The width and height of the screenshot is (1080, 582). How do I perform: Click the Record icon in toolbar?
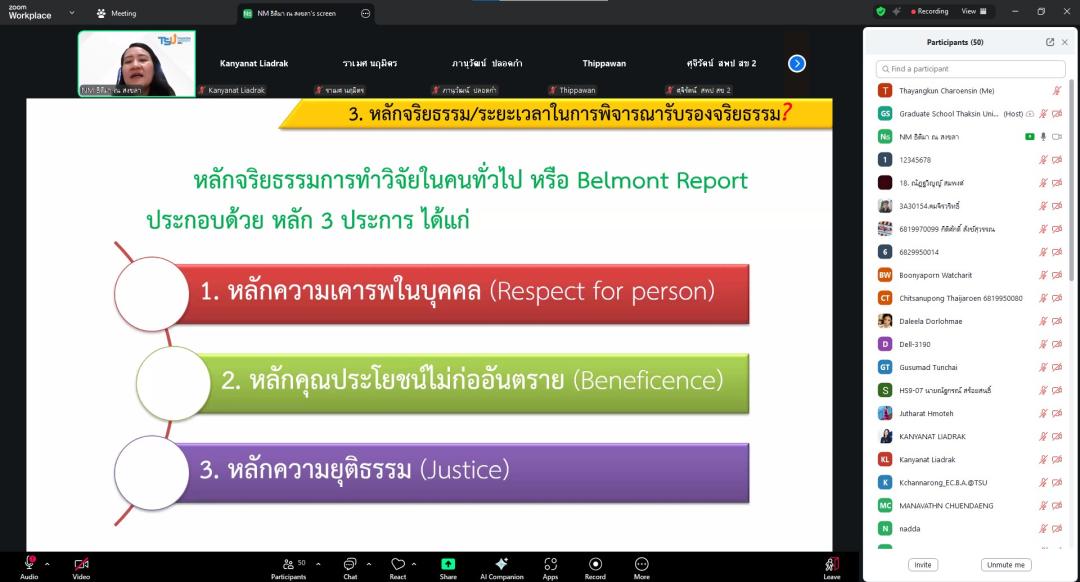[595, 564]
